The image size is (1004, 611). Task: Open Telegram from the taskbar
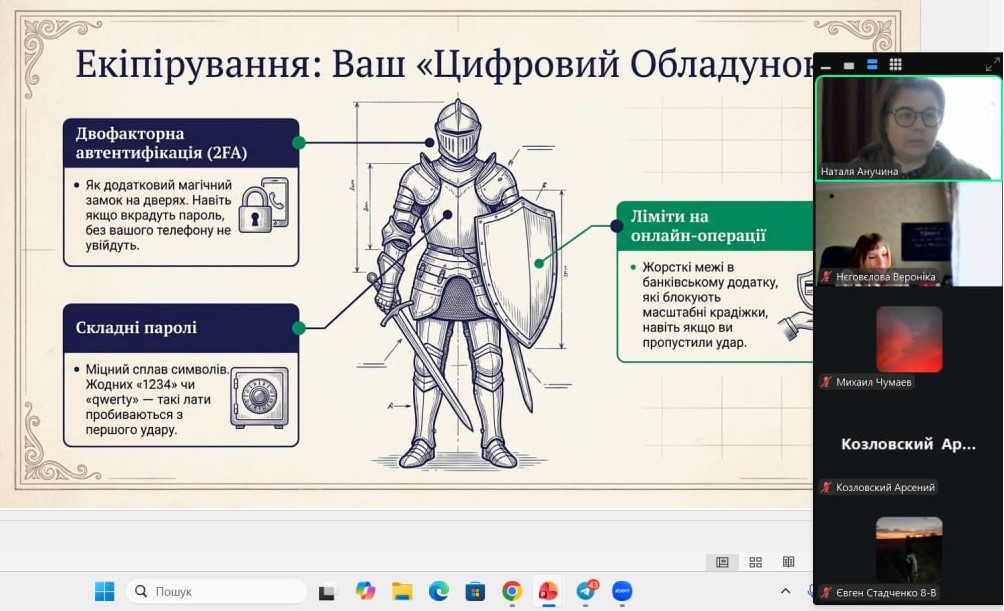click(586, 591)
